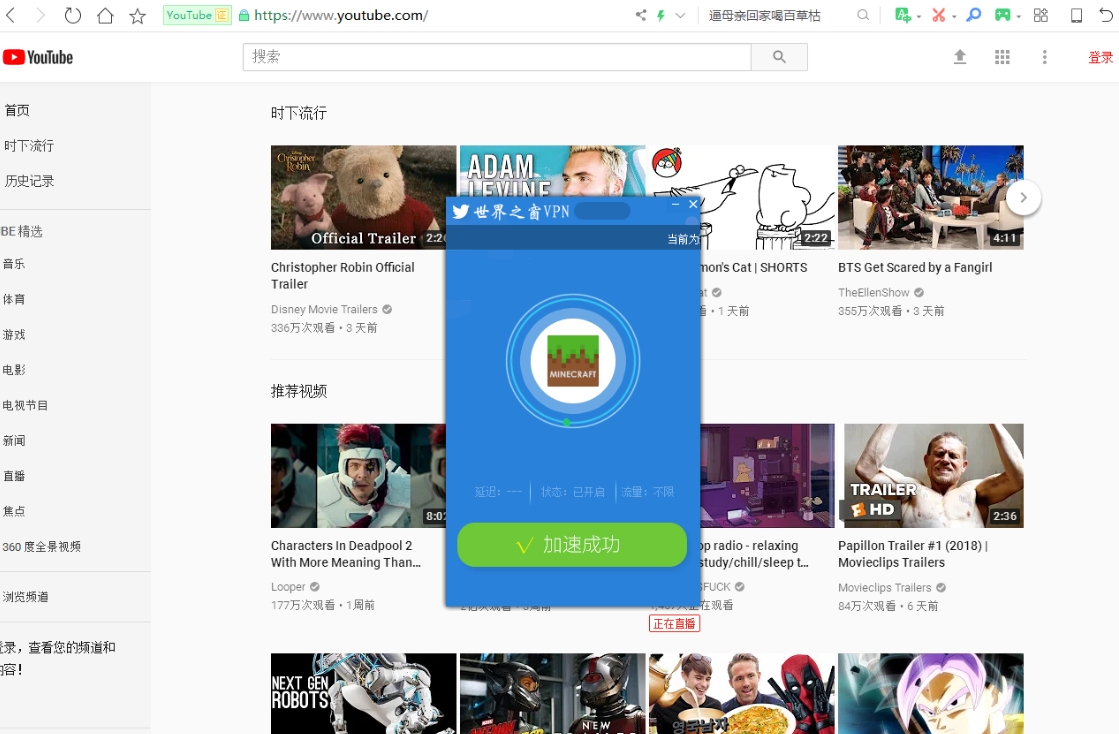The image size is (1119, 734).
Task: Open 游戏 category in sidebar
Action: 14,335
